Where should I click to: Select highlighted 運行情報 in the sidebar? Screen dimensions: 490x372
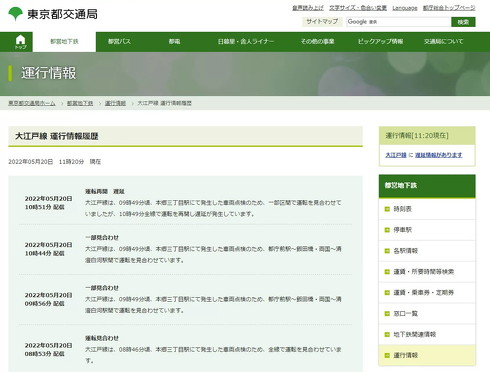coord(427,355)
